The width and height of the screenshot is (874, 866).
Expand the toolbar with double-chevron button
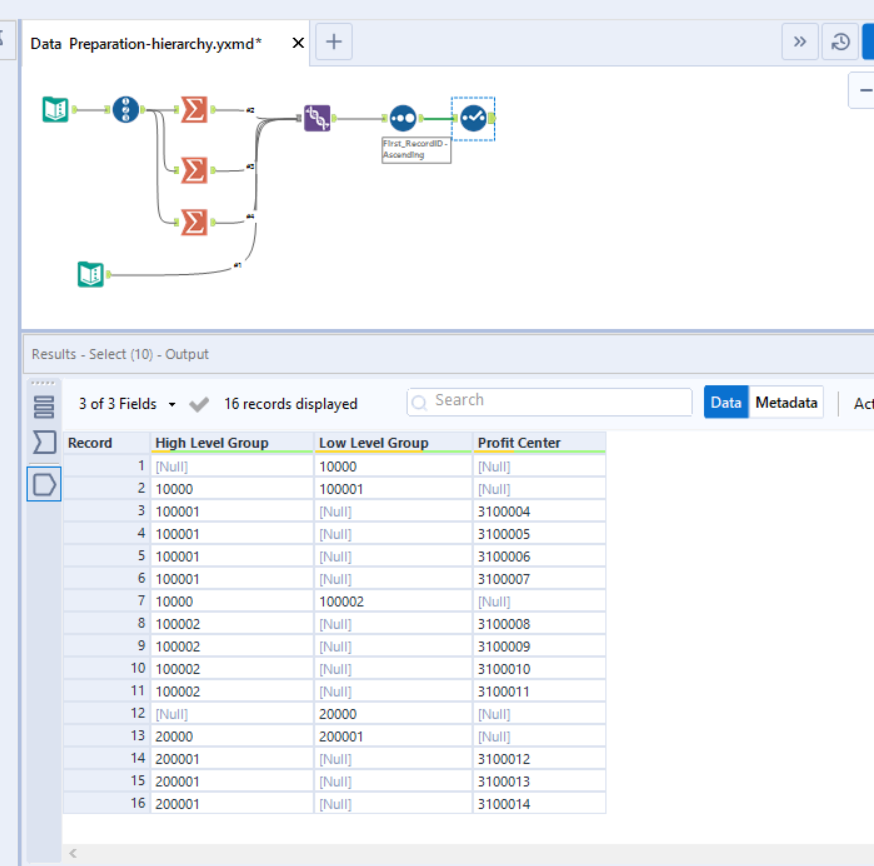tap(800, 41)
